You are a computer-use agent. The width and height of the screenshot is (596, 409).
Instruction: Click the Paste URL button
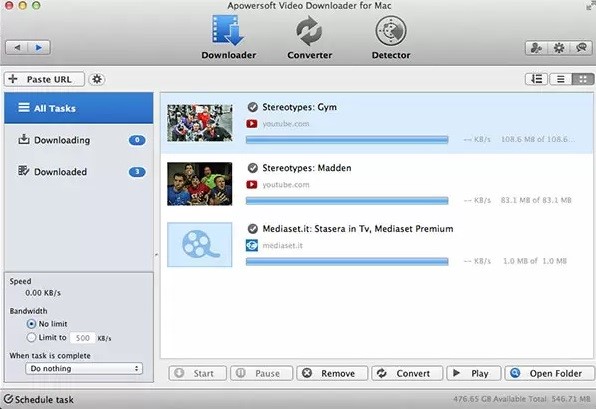tap(44, 79)
